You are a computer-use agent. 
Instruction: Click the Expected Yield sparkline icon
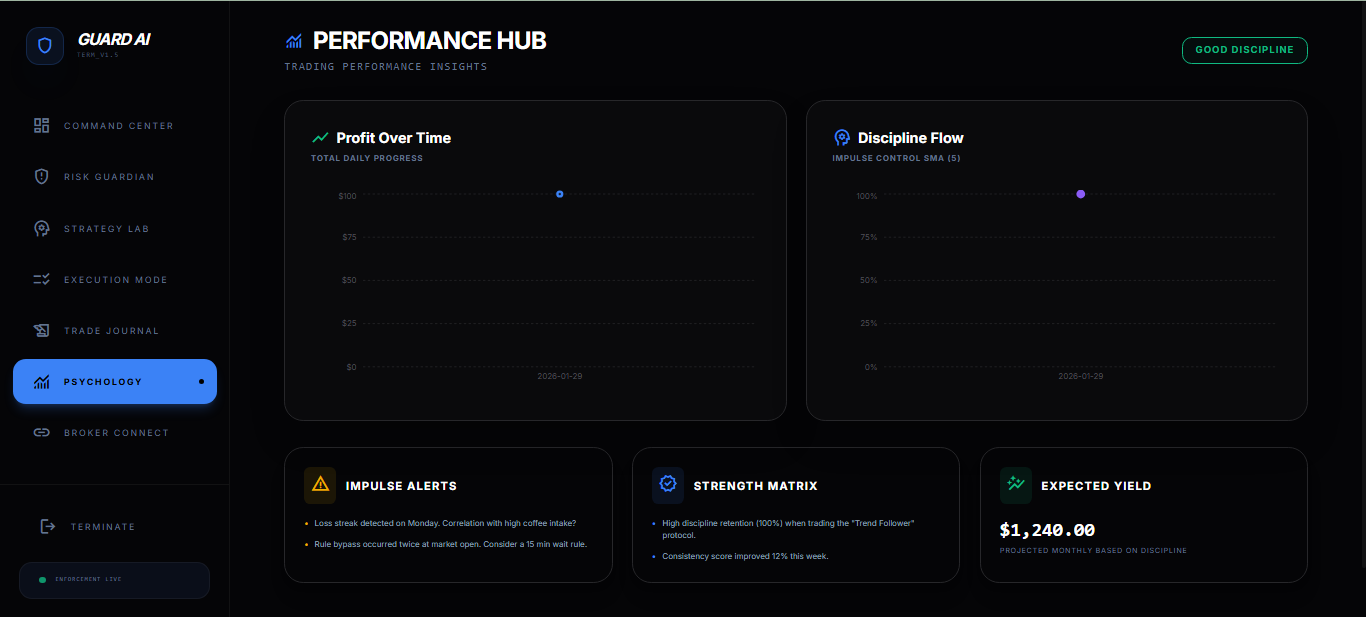(1015, 484)
